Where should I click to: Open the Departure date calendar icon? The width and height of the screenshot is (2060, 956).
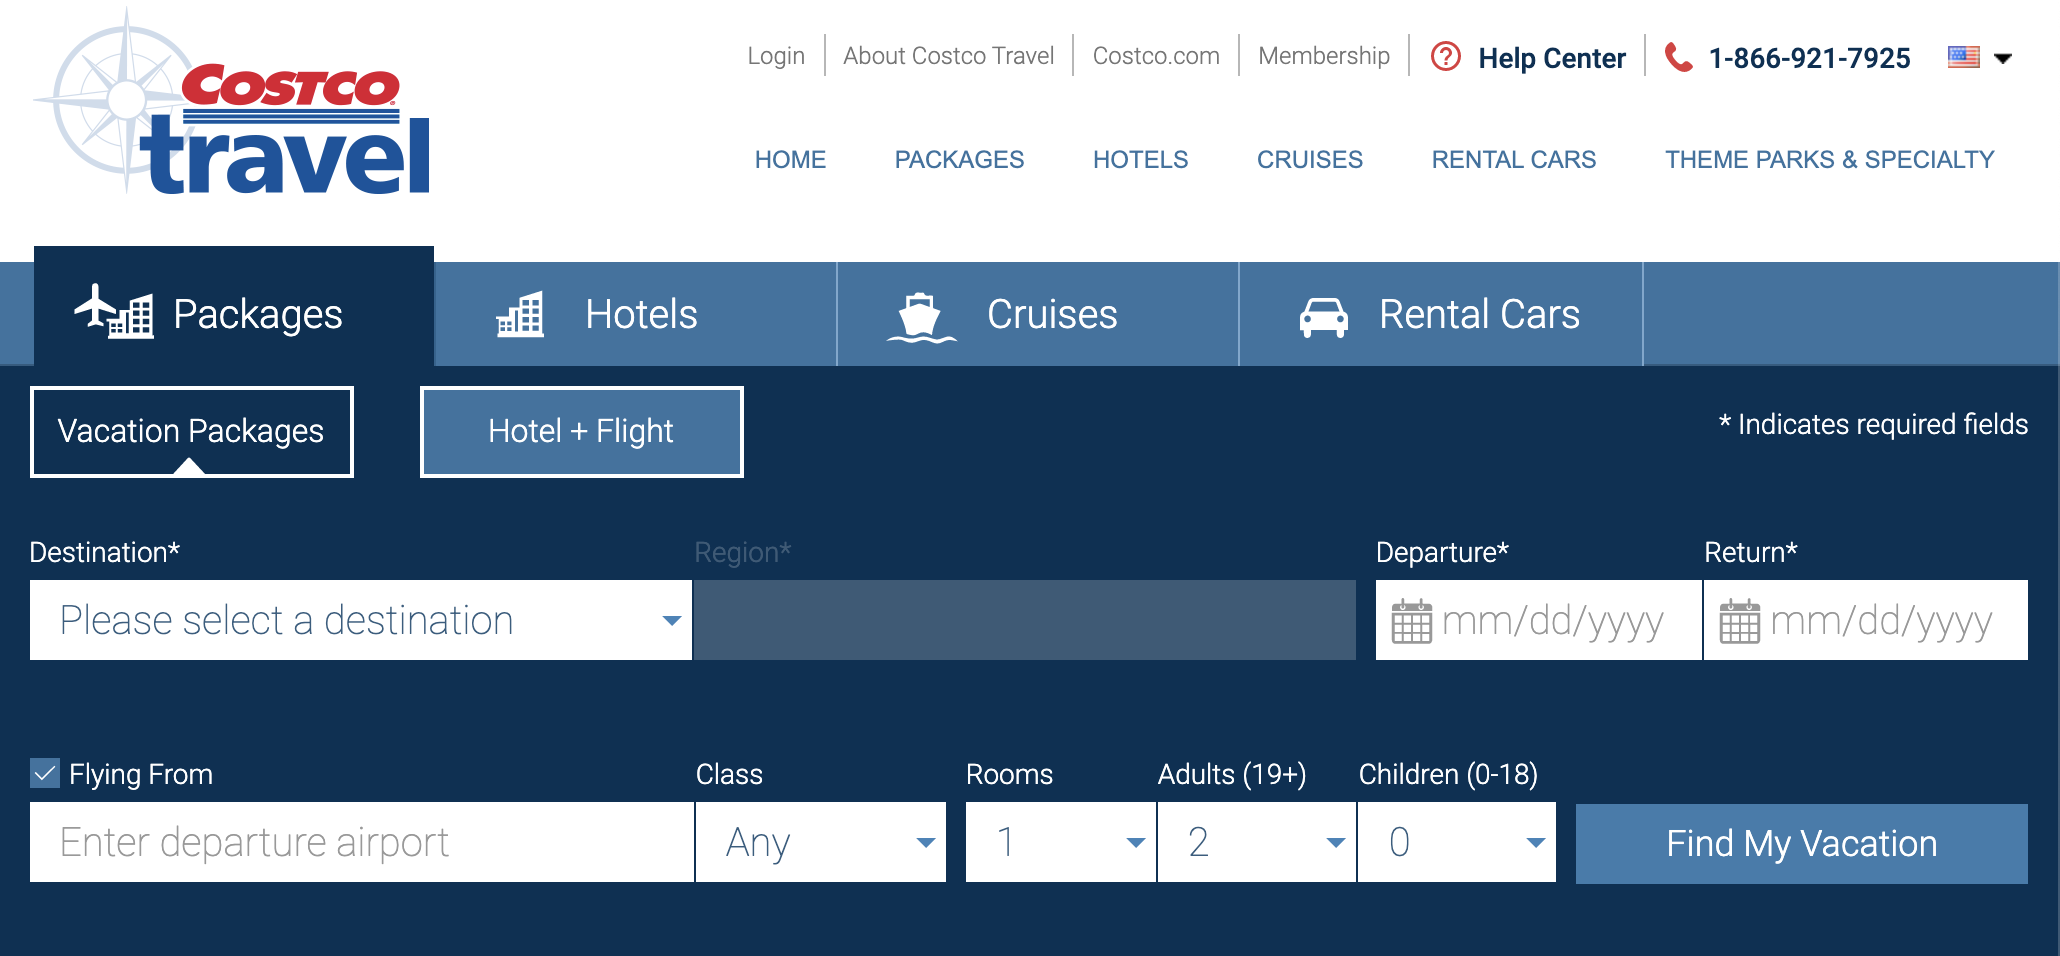coord(1411,621)
